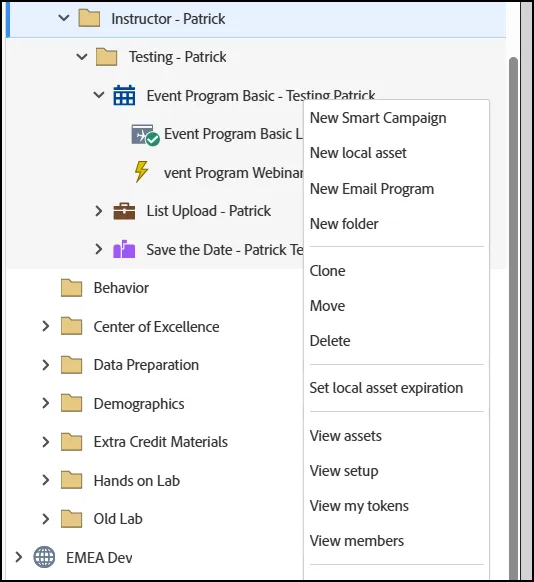Click the Testing - Patrick folder icon

[107, 57]
